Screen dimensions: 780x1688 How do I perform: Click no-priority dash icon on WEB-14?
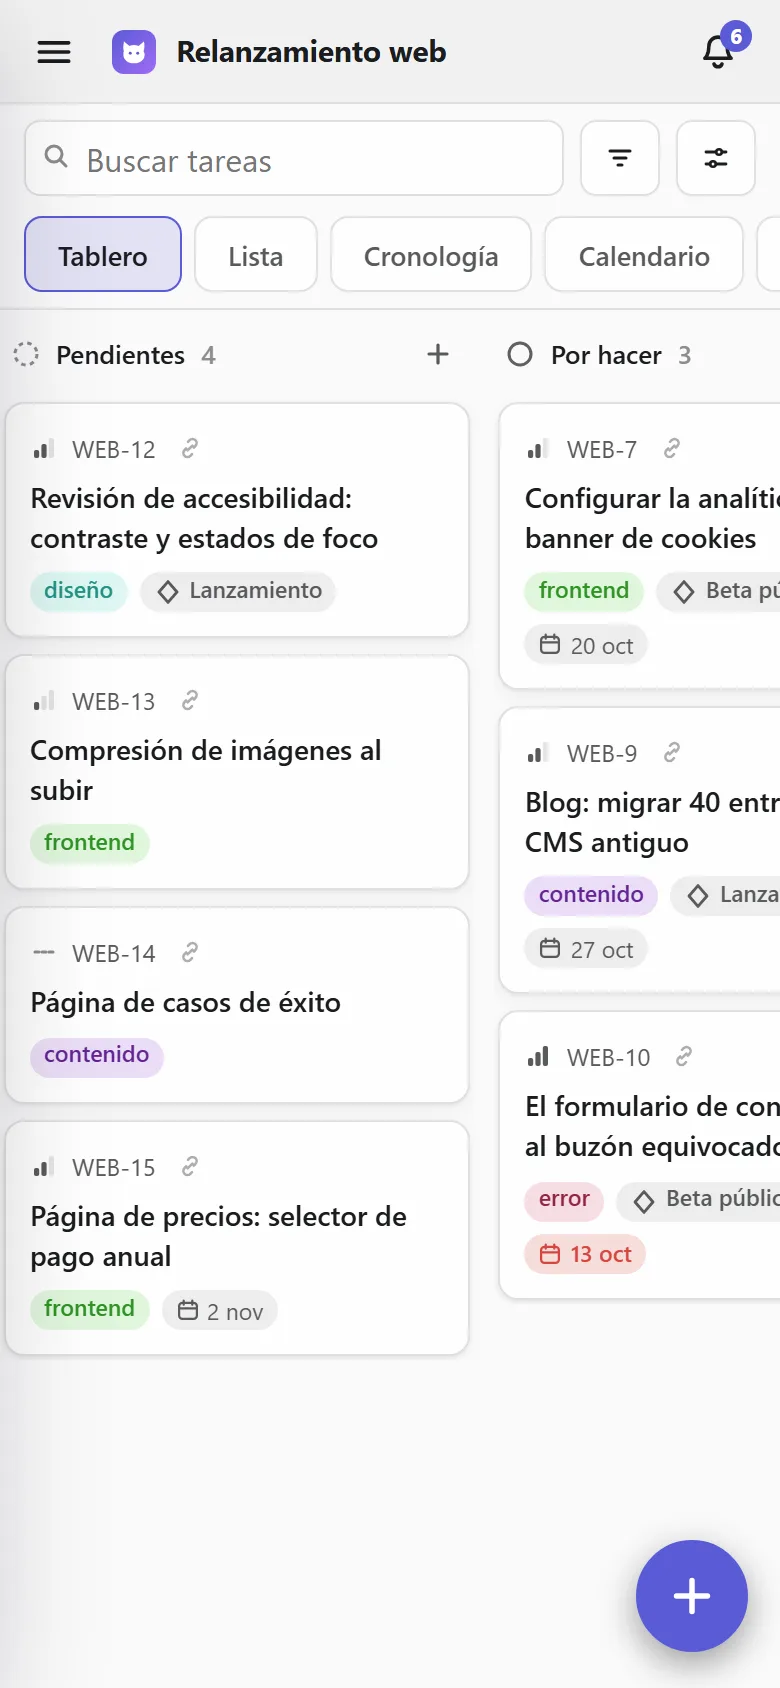point(43,953)
